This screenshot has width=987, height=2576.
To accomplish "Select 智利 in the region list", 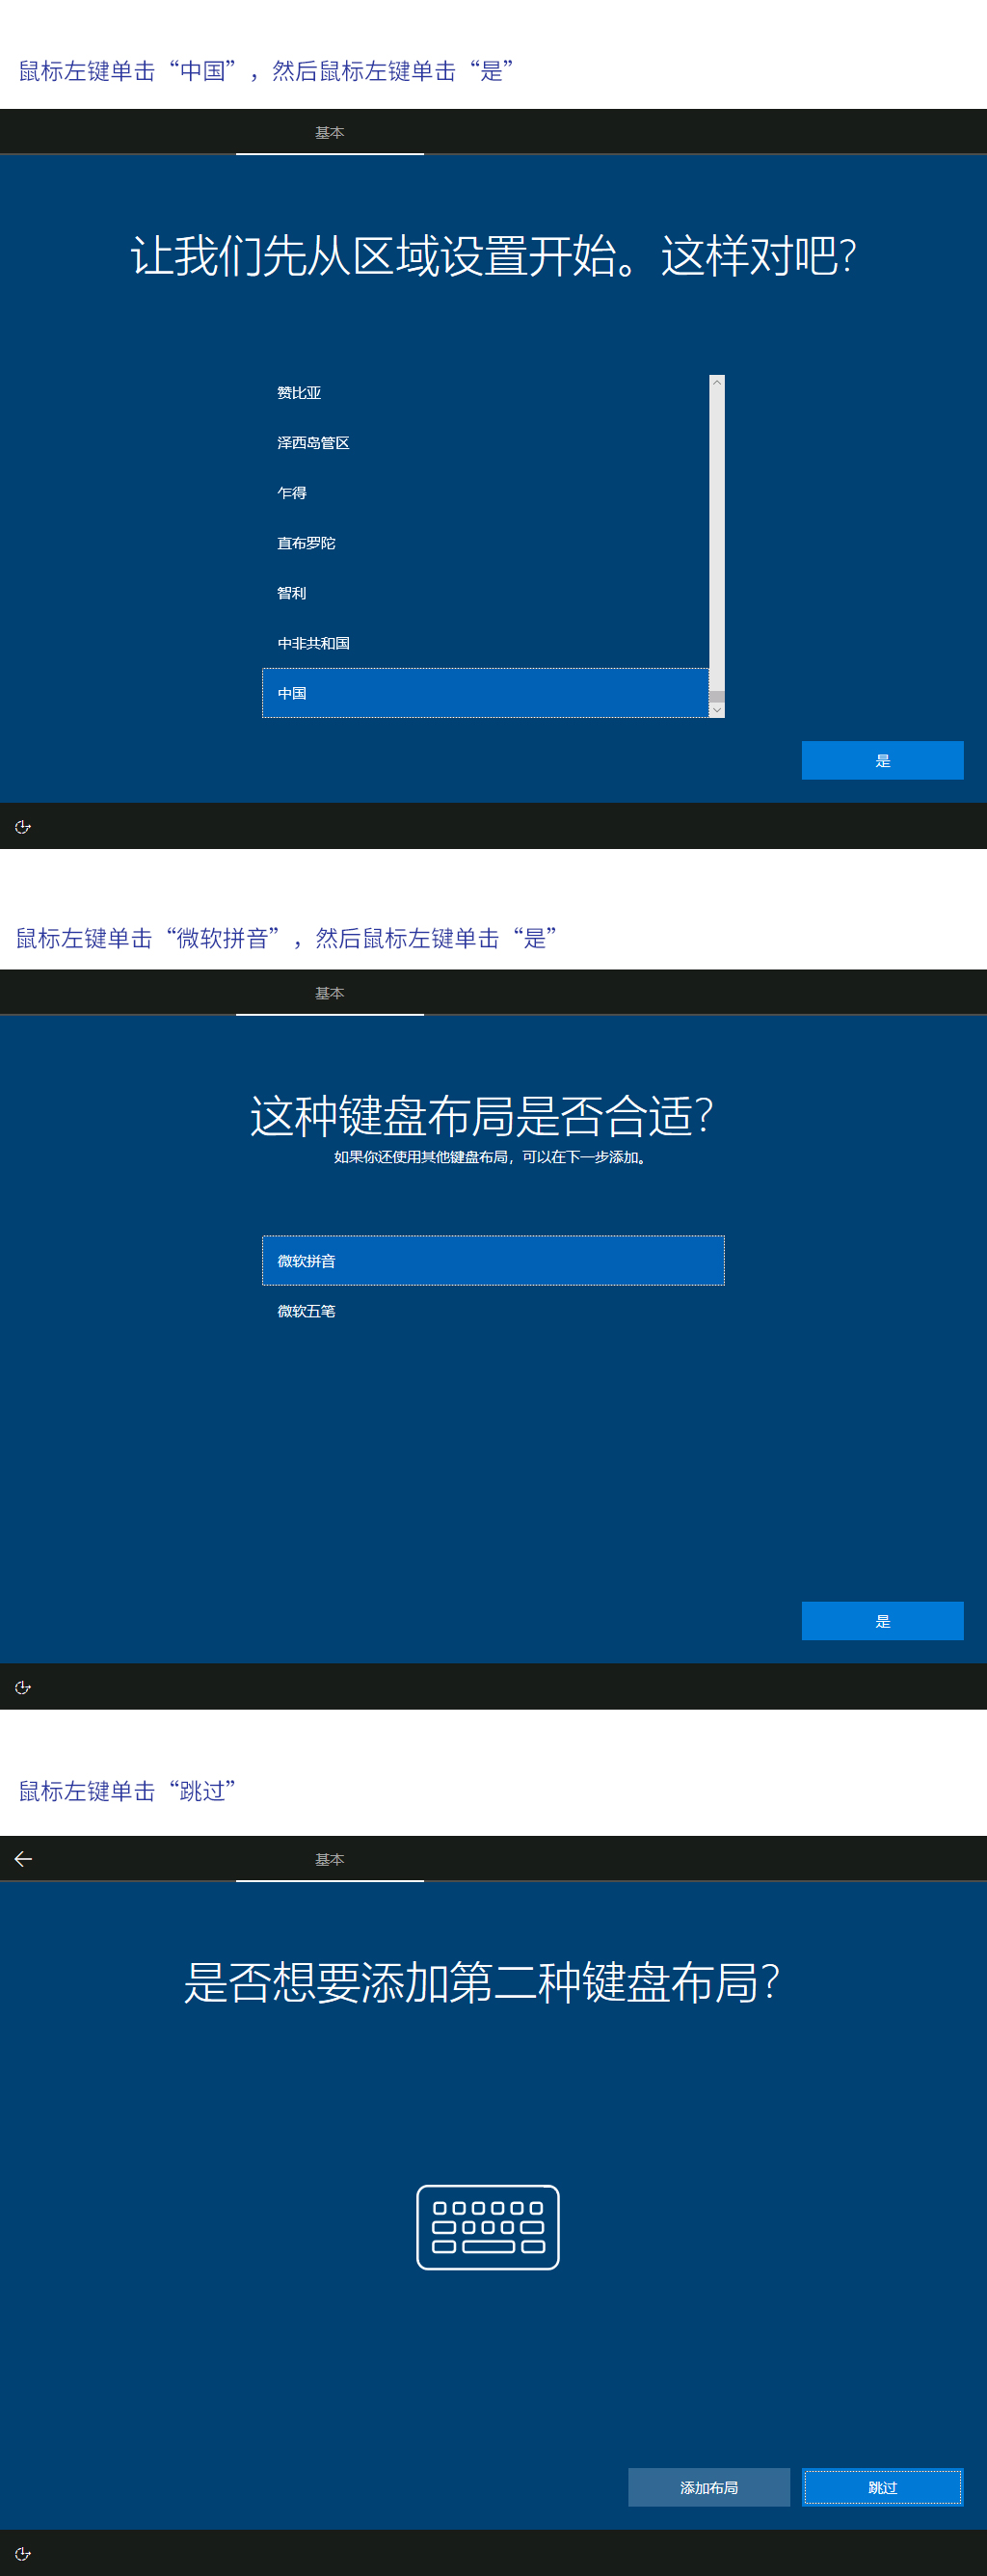I will (x=486, y=593).
